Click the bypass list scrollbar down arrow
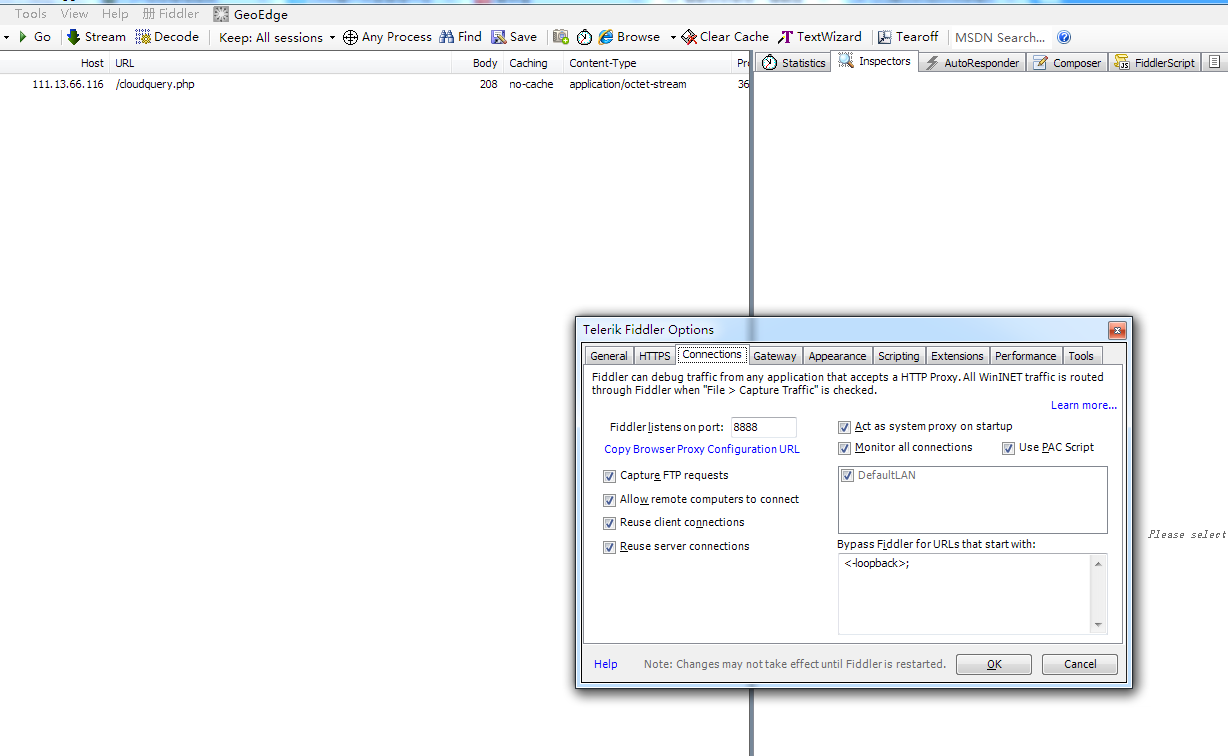 [1099, 625]
